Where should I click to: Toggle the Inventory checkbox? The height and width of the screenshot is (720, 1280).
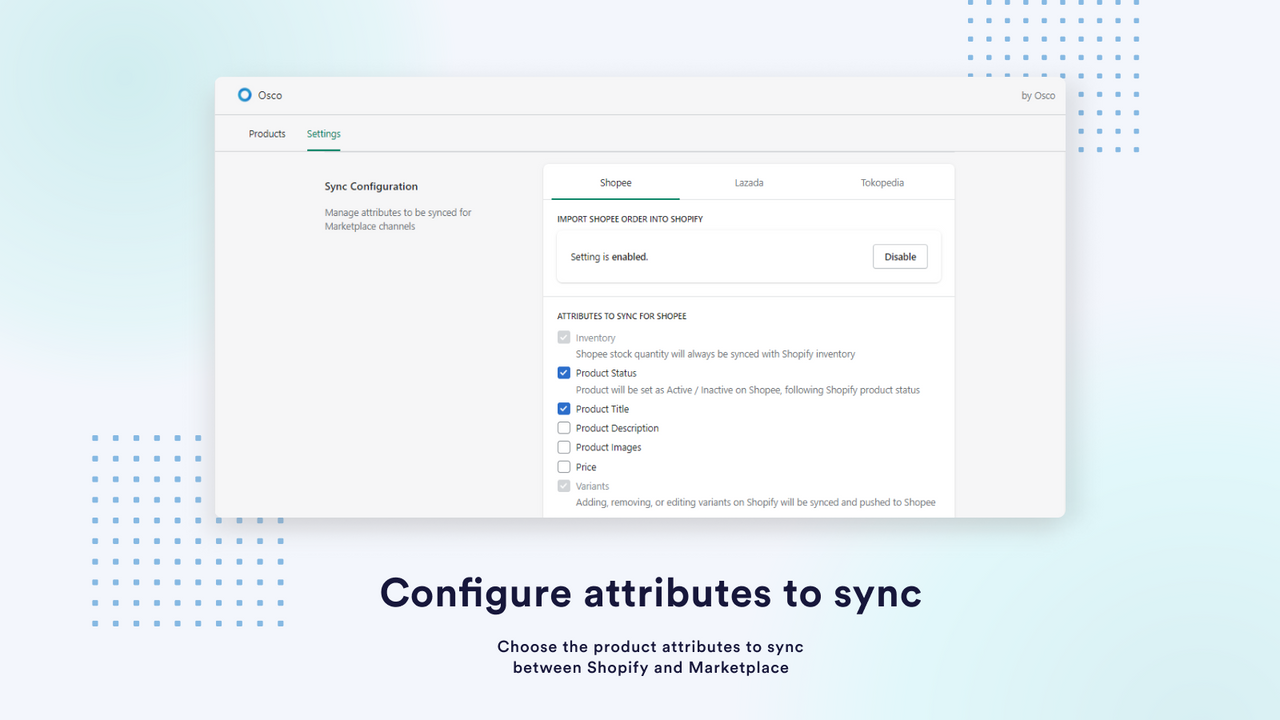pyautogui.click(x=564, y=338)
